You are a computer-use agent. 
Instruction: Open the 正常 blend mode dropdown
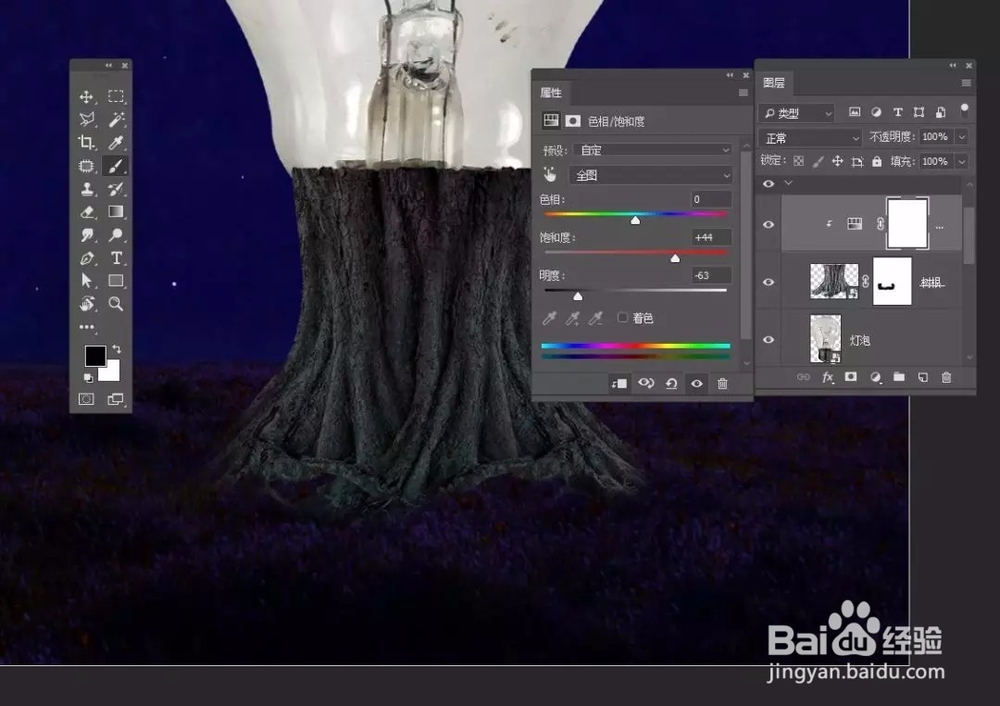pyautogui.click(x=810, y=138)
